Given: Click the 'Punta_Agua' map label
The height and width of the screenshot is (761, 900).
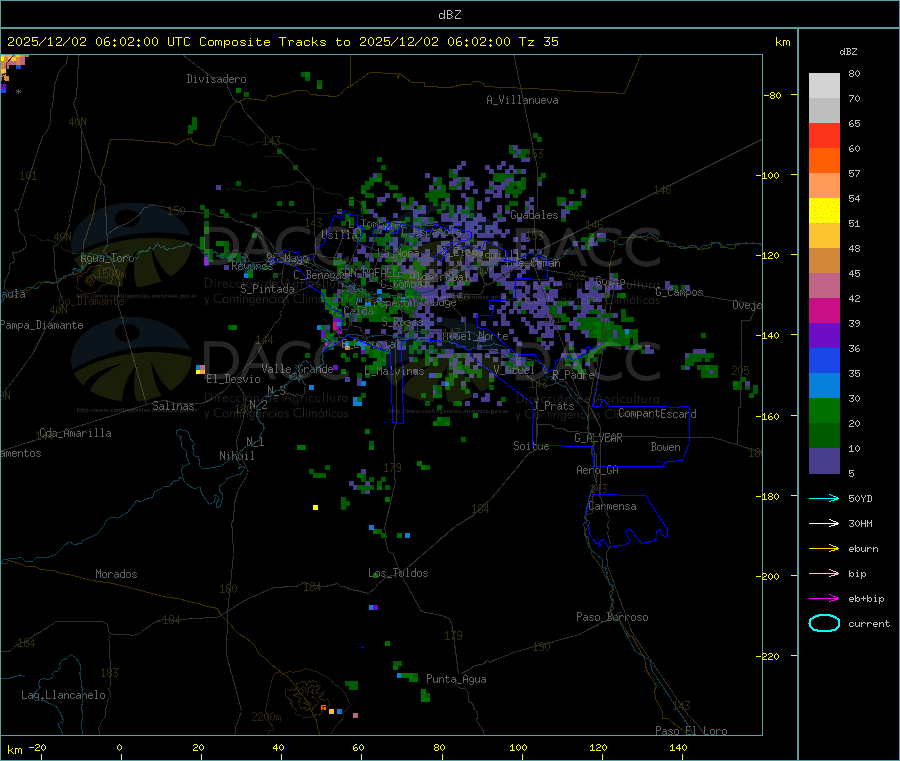Looking at the screenshot, I should pyautogui.click(x=456, y=679).
